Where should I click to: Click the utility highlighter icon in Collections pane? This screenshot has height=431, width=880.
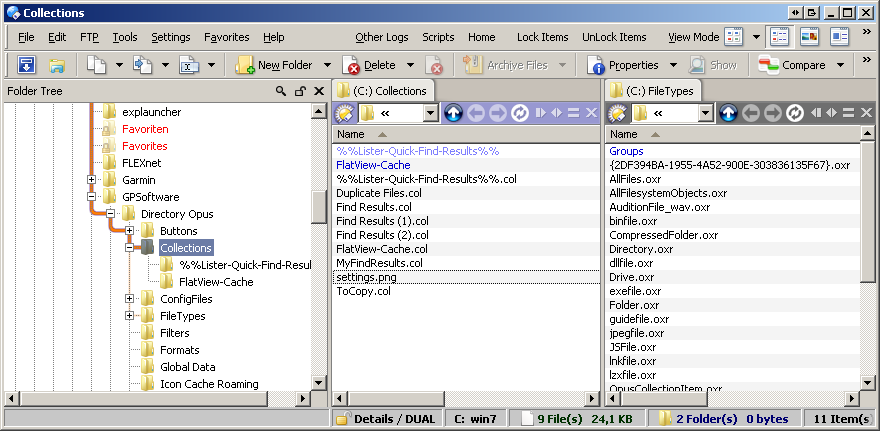[343, 113]
